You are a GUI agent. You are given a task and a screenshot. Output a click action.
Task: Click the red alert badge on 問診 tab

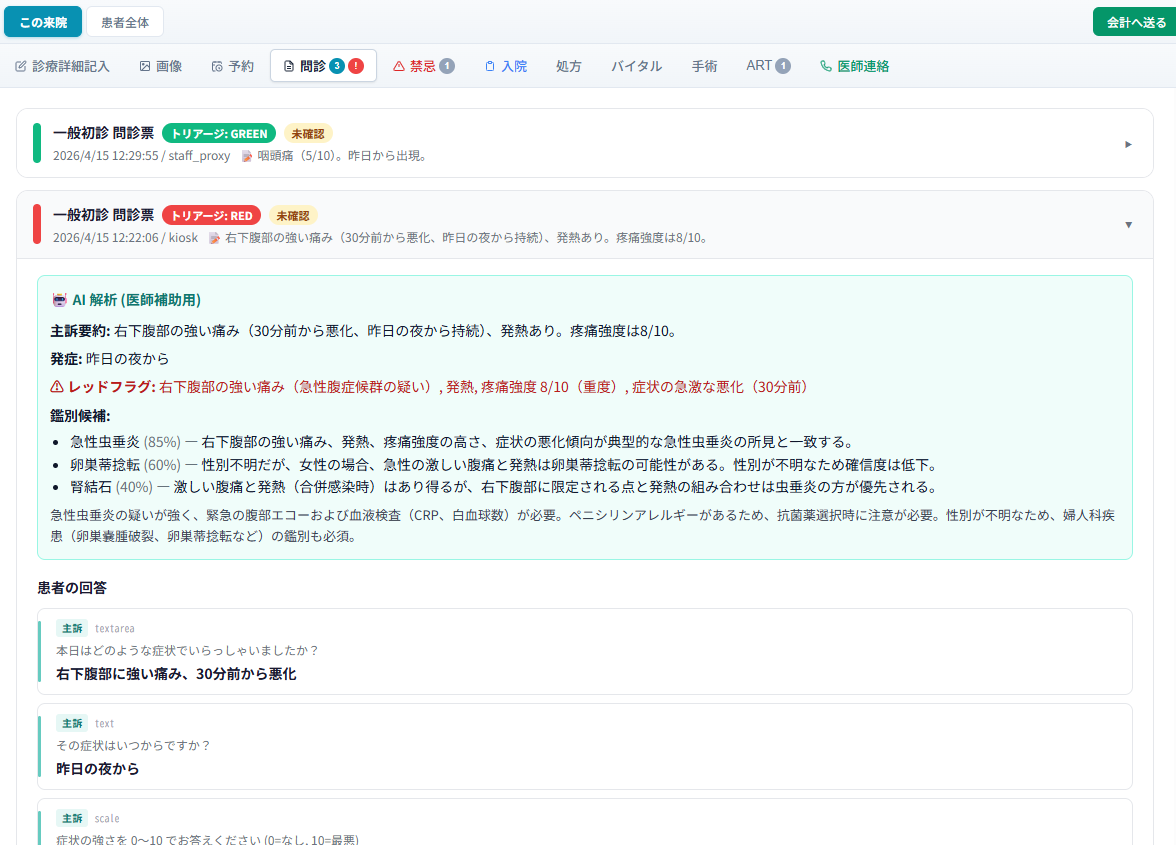[355, 65]
